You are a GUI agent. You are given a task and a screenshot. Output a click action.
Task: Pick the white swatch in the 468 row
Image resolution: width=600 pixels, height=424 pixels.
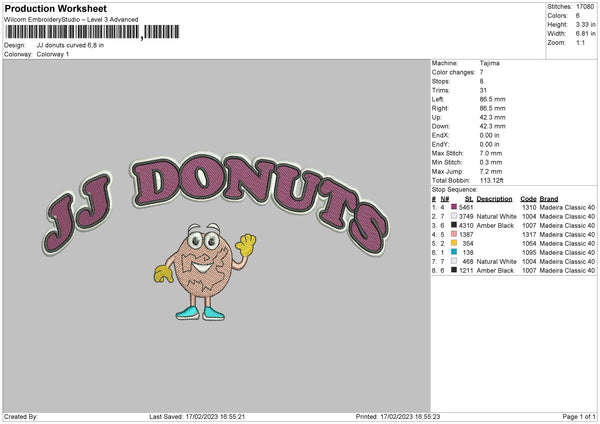point(454,261)
